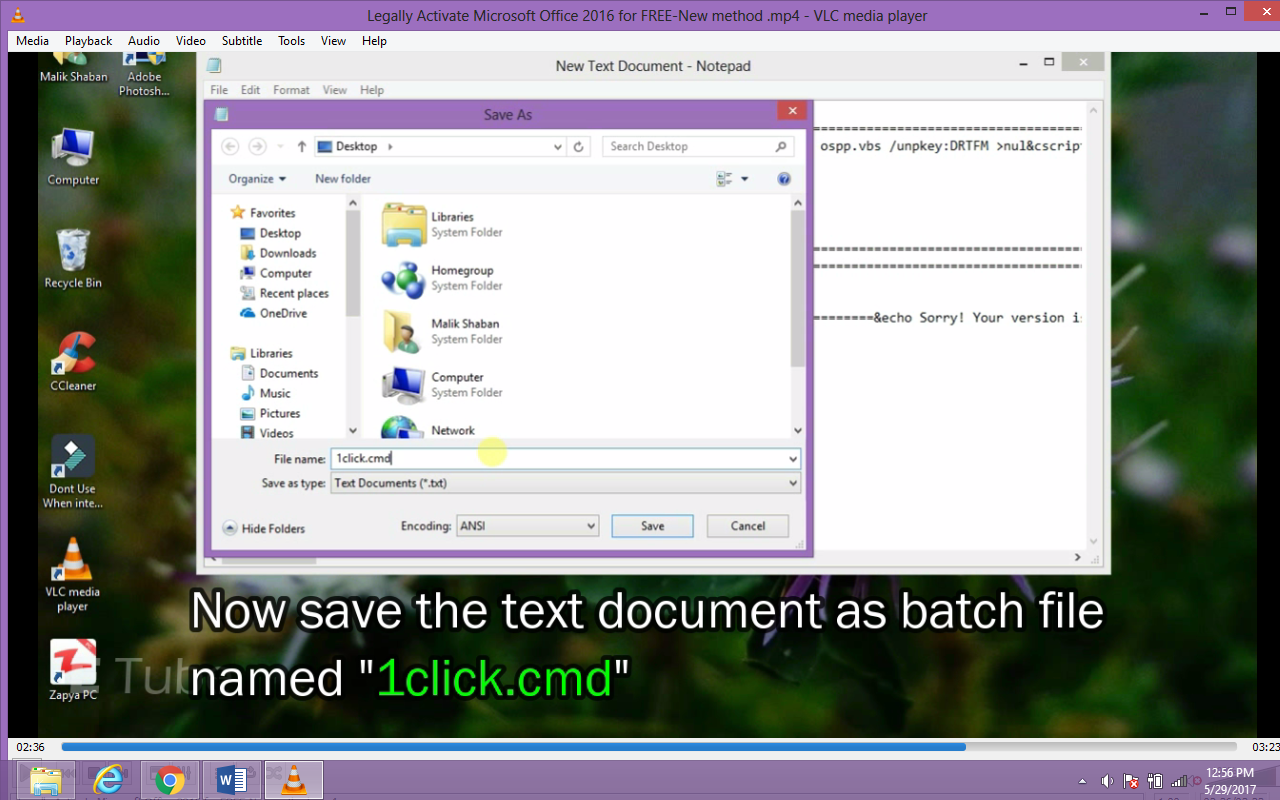Viewport: 1280px width, 800px height.
Task: Click the Forward navigation arrow in Save As
Action: click(x=257, y=147)
